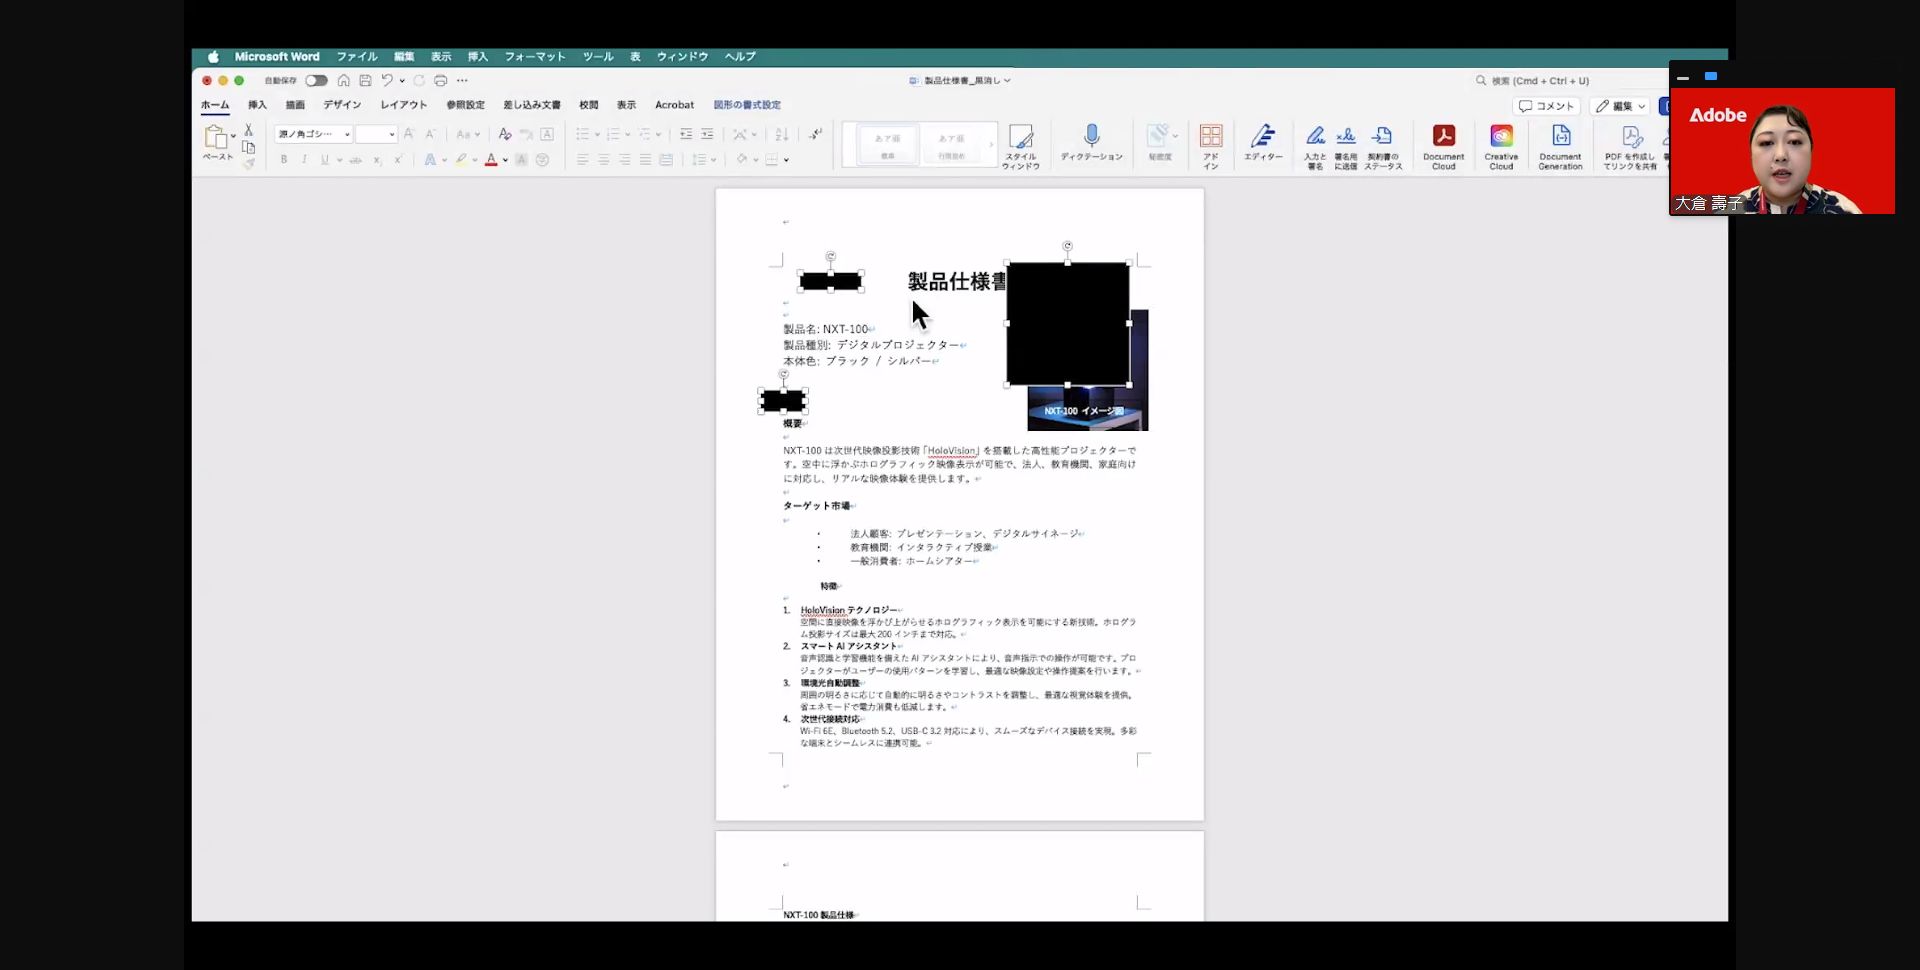
Task: Toggle superscript formatting
Action: 398,160
